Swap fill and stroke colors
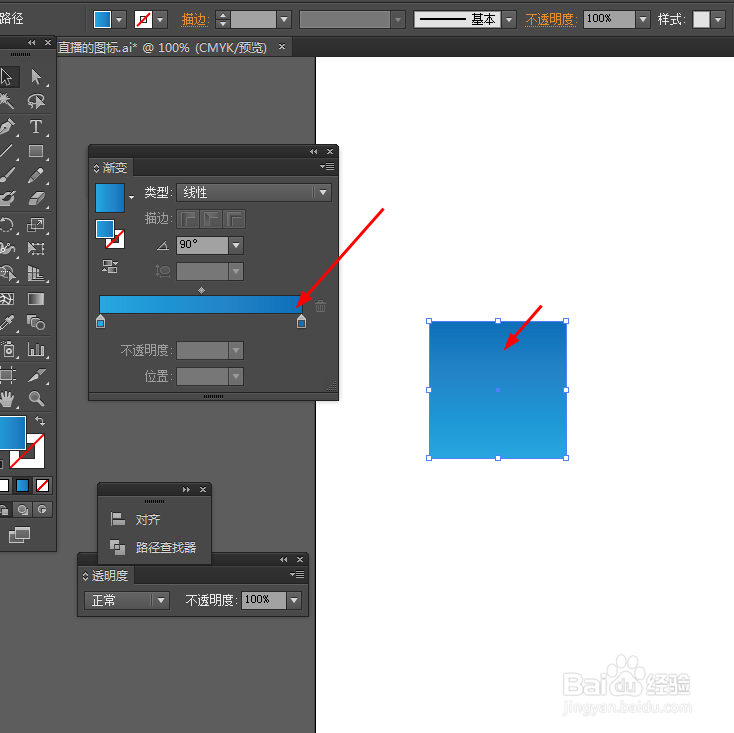This screenshot has width=734, height=733. click(40, 421)
